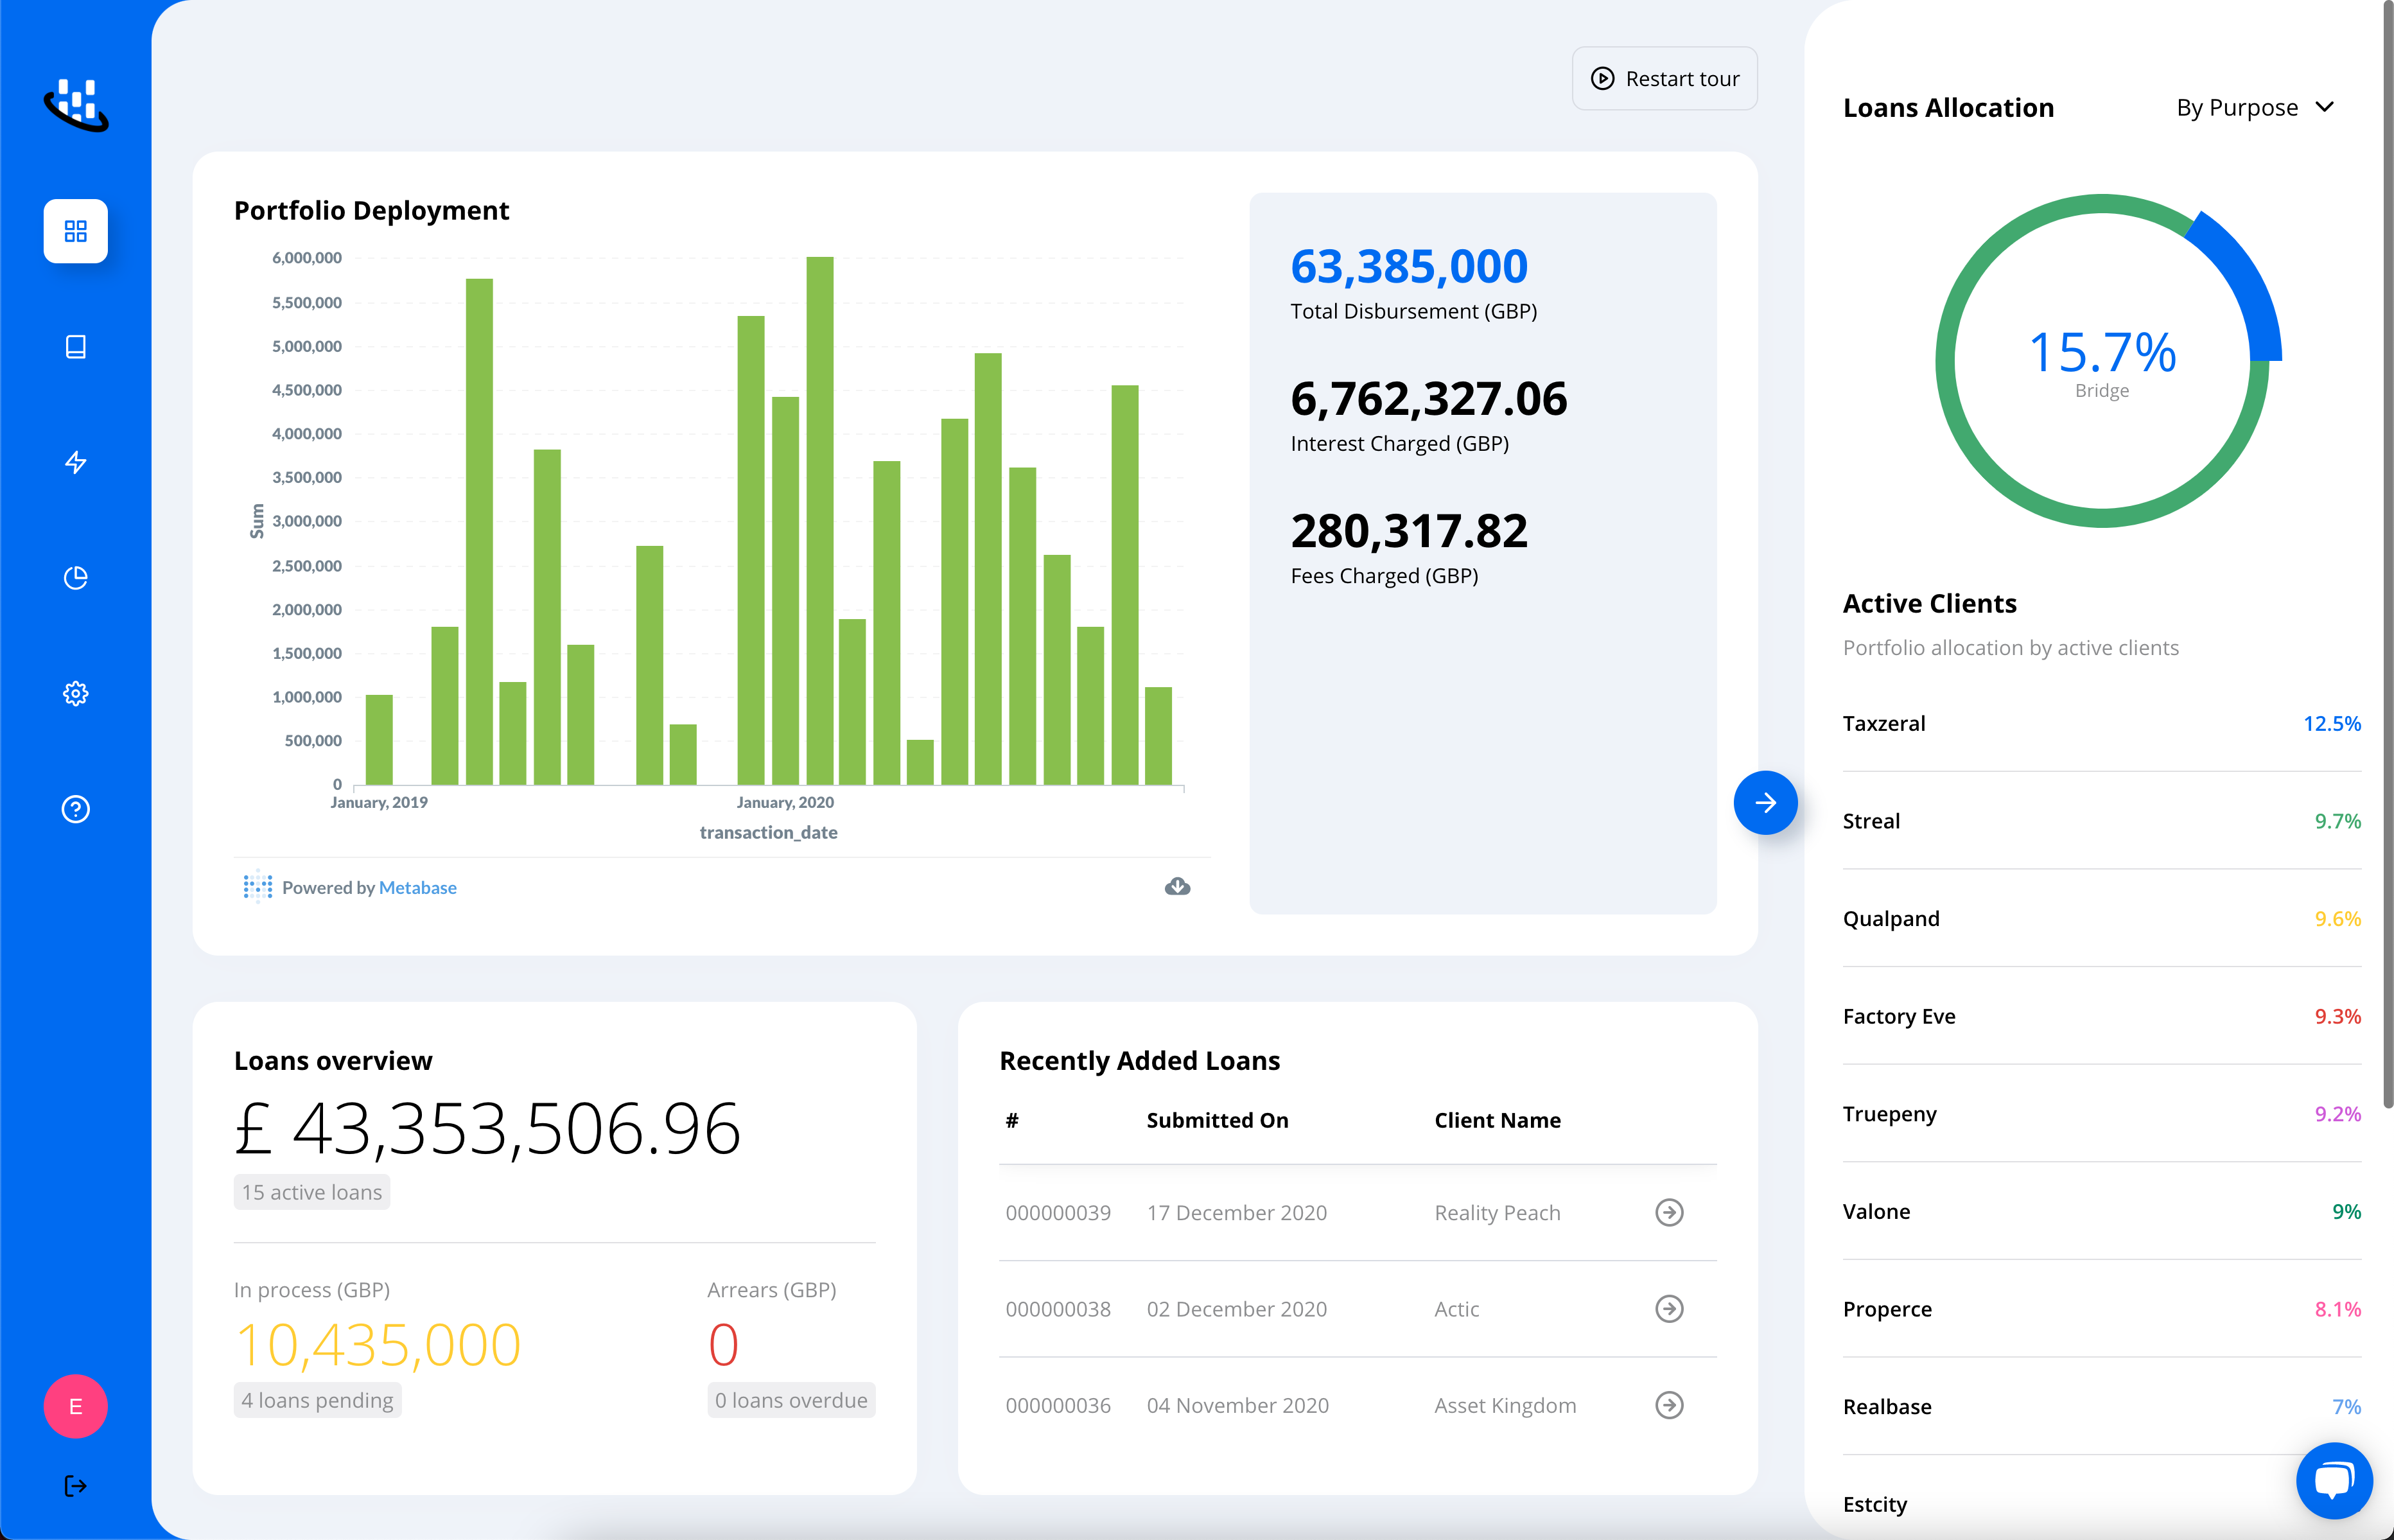Click the 4 loans pending badge
This screenshot has height=1540, width=2394.
point(317,1400)
